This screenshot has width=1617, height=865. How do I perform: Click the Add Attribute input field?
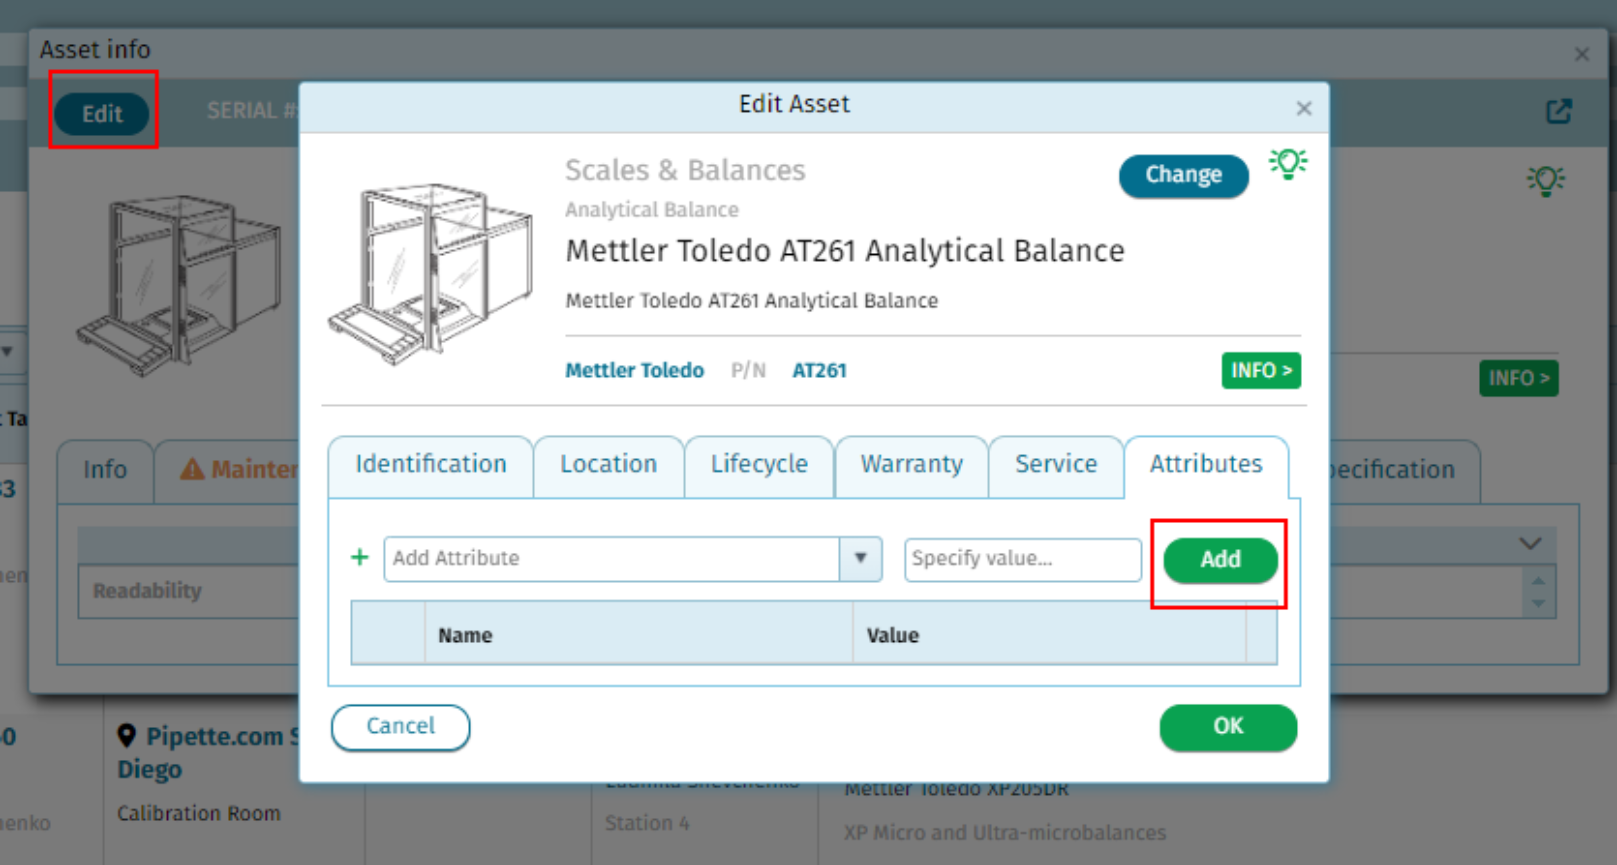pos(612,559)
